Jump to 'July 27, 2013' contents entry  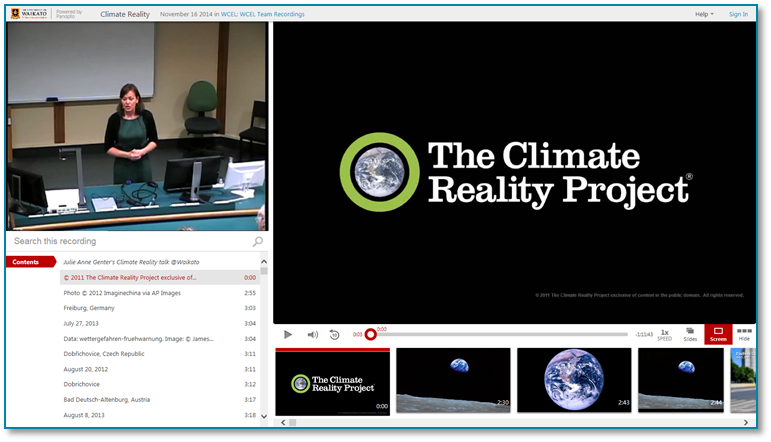click(160, 324)
